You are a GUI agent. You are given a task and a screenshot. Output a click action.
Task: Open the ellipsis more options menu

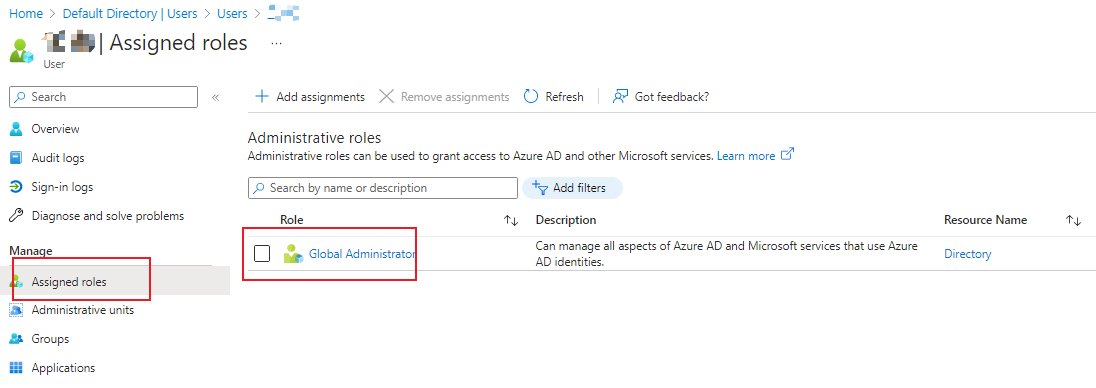(276, 43)
